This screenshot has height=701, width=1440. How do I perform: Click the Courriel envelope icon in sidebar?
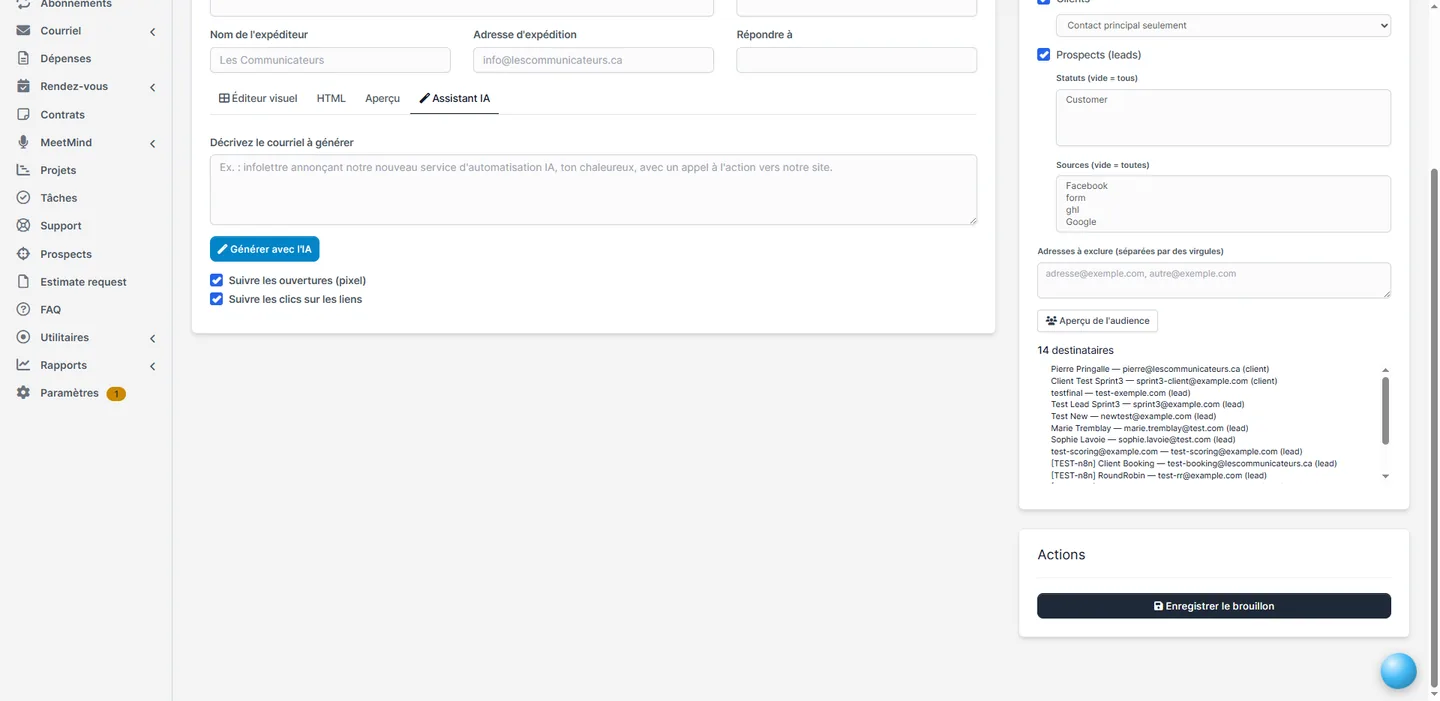tap(23, 31)
